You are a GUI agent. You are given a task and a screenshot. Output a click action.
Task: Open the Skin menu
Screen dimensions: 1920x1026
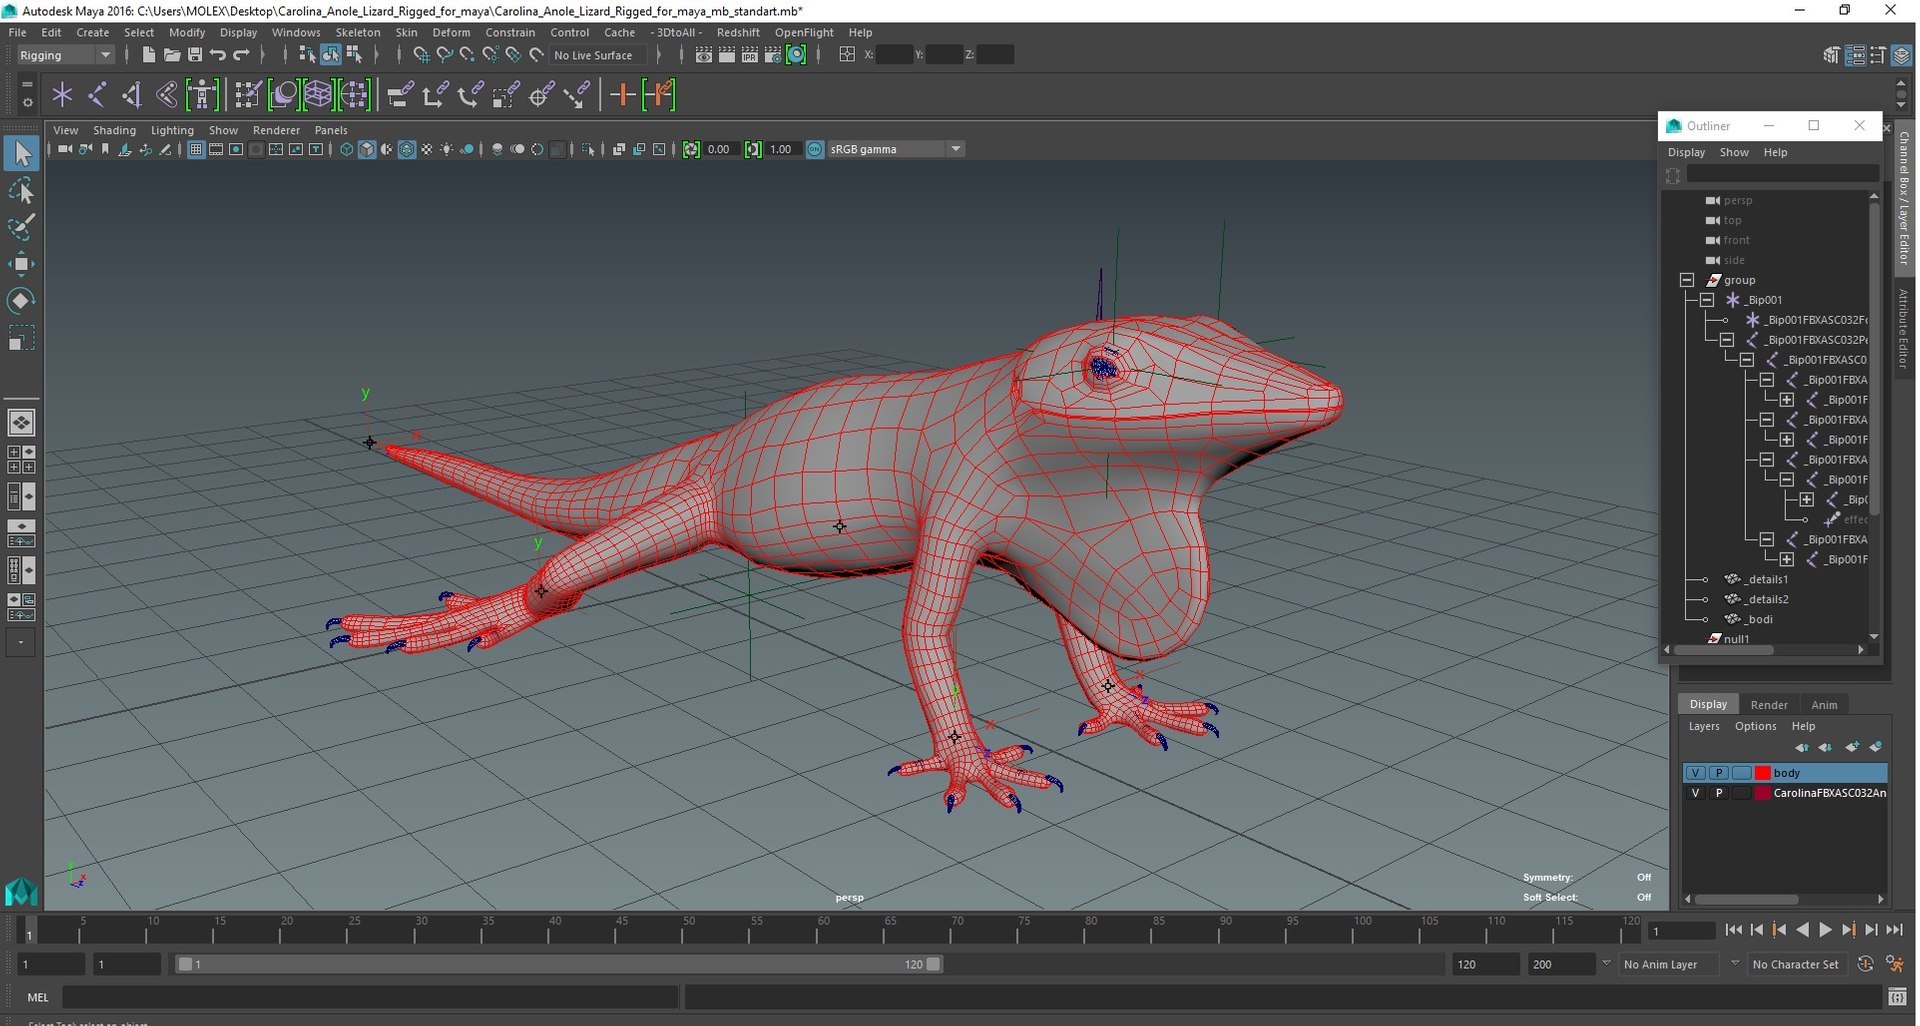click(x=406, y=32)
